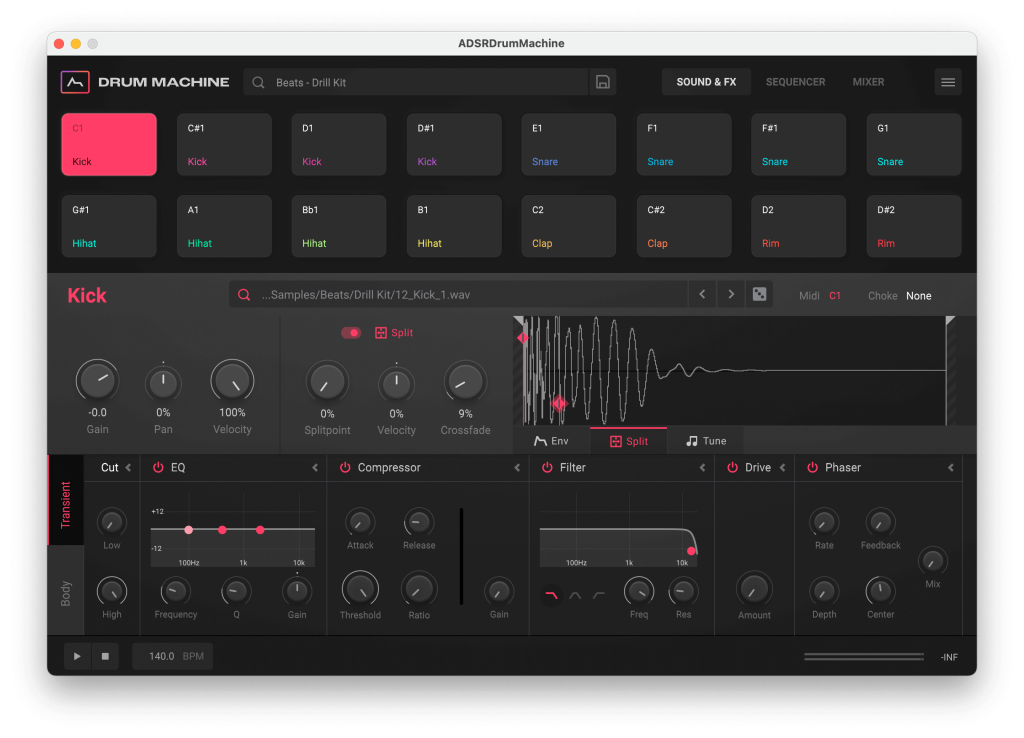
Task: Open the hamburger menu at top right
Action: (x=948, y=82)
